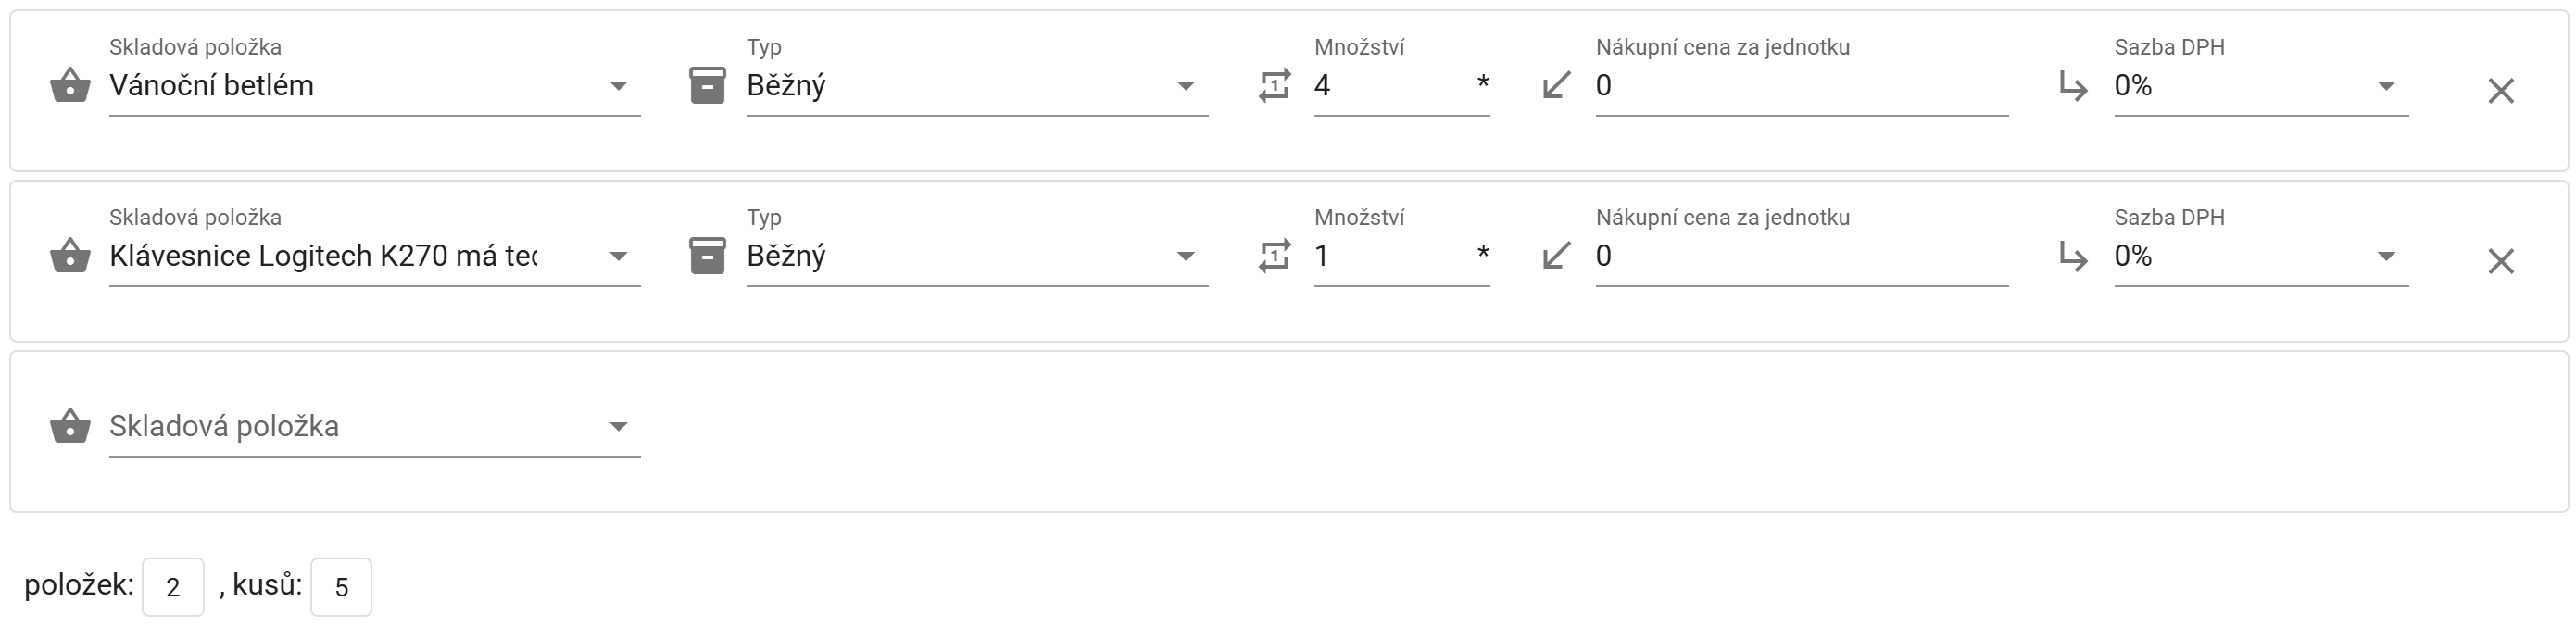Click the Množství field showing 4
The height and width of the screenshot is (627, 2576).
1390,86
